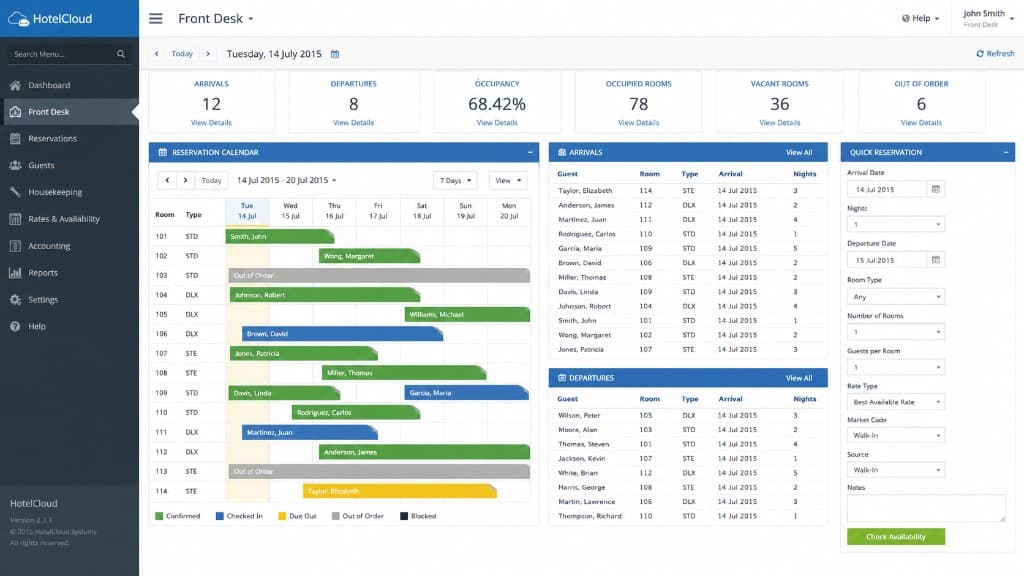Go to previous day arrow in date bar
1024x576 pixels.
pyautogui.click(x=157, y=54)
